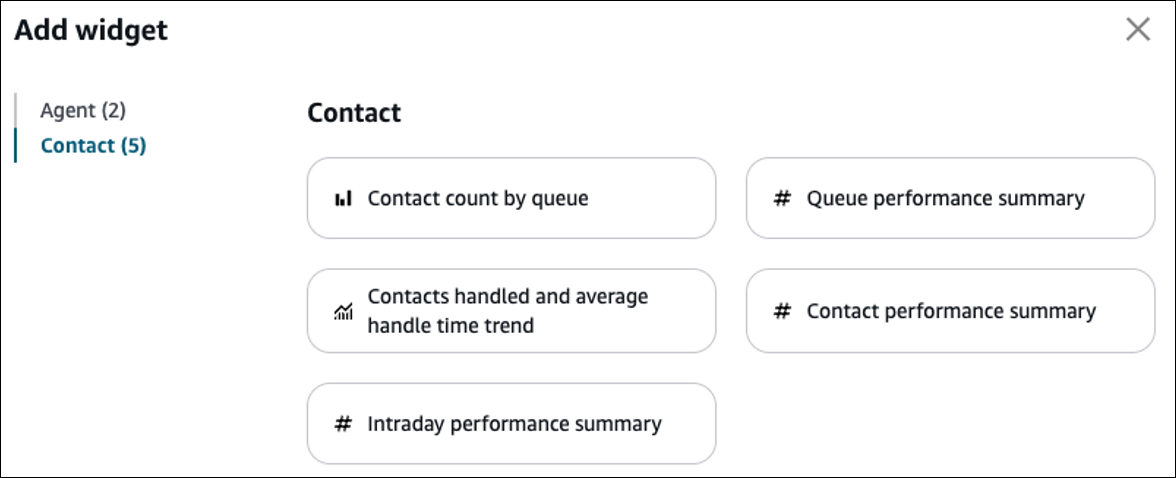Click the "handle time trend" second text line
This screenshot has height=478, width=1176.
[x=450, y=325]
